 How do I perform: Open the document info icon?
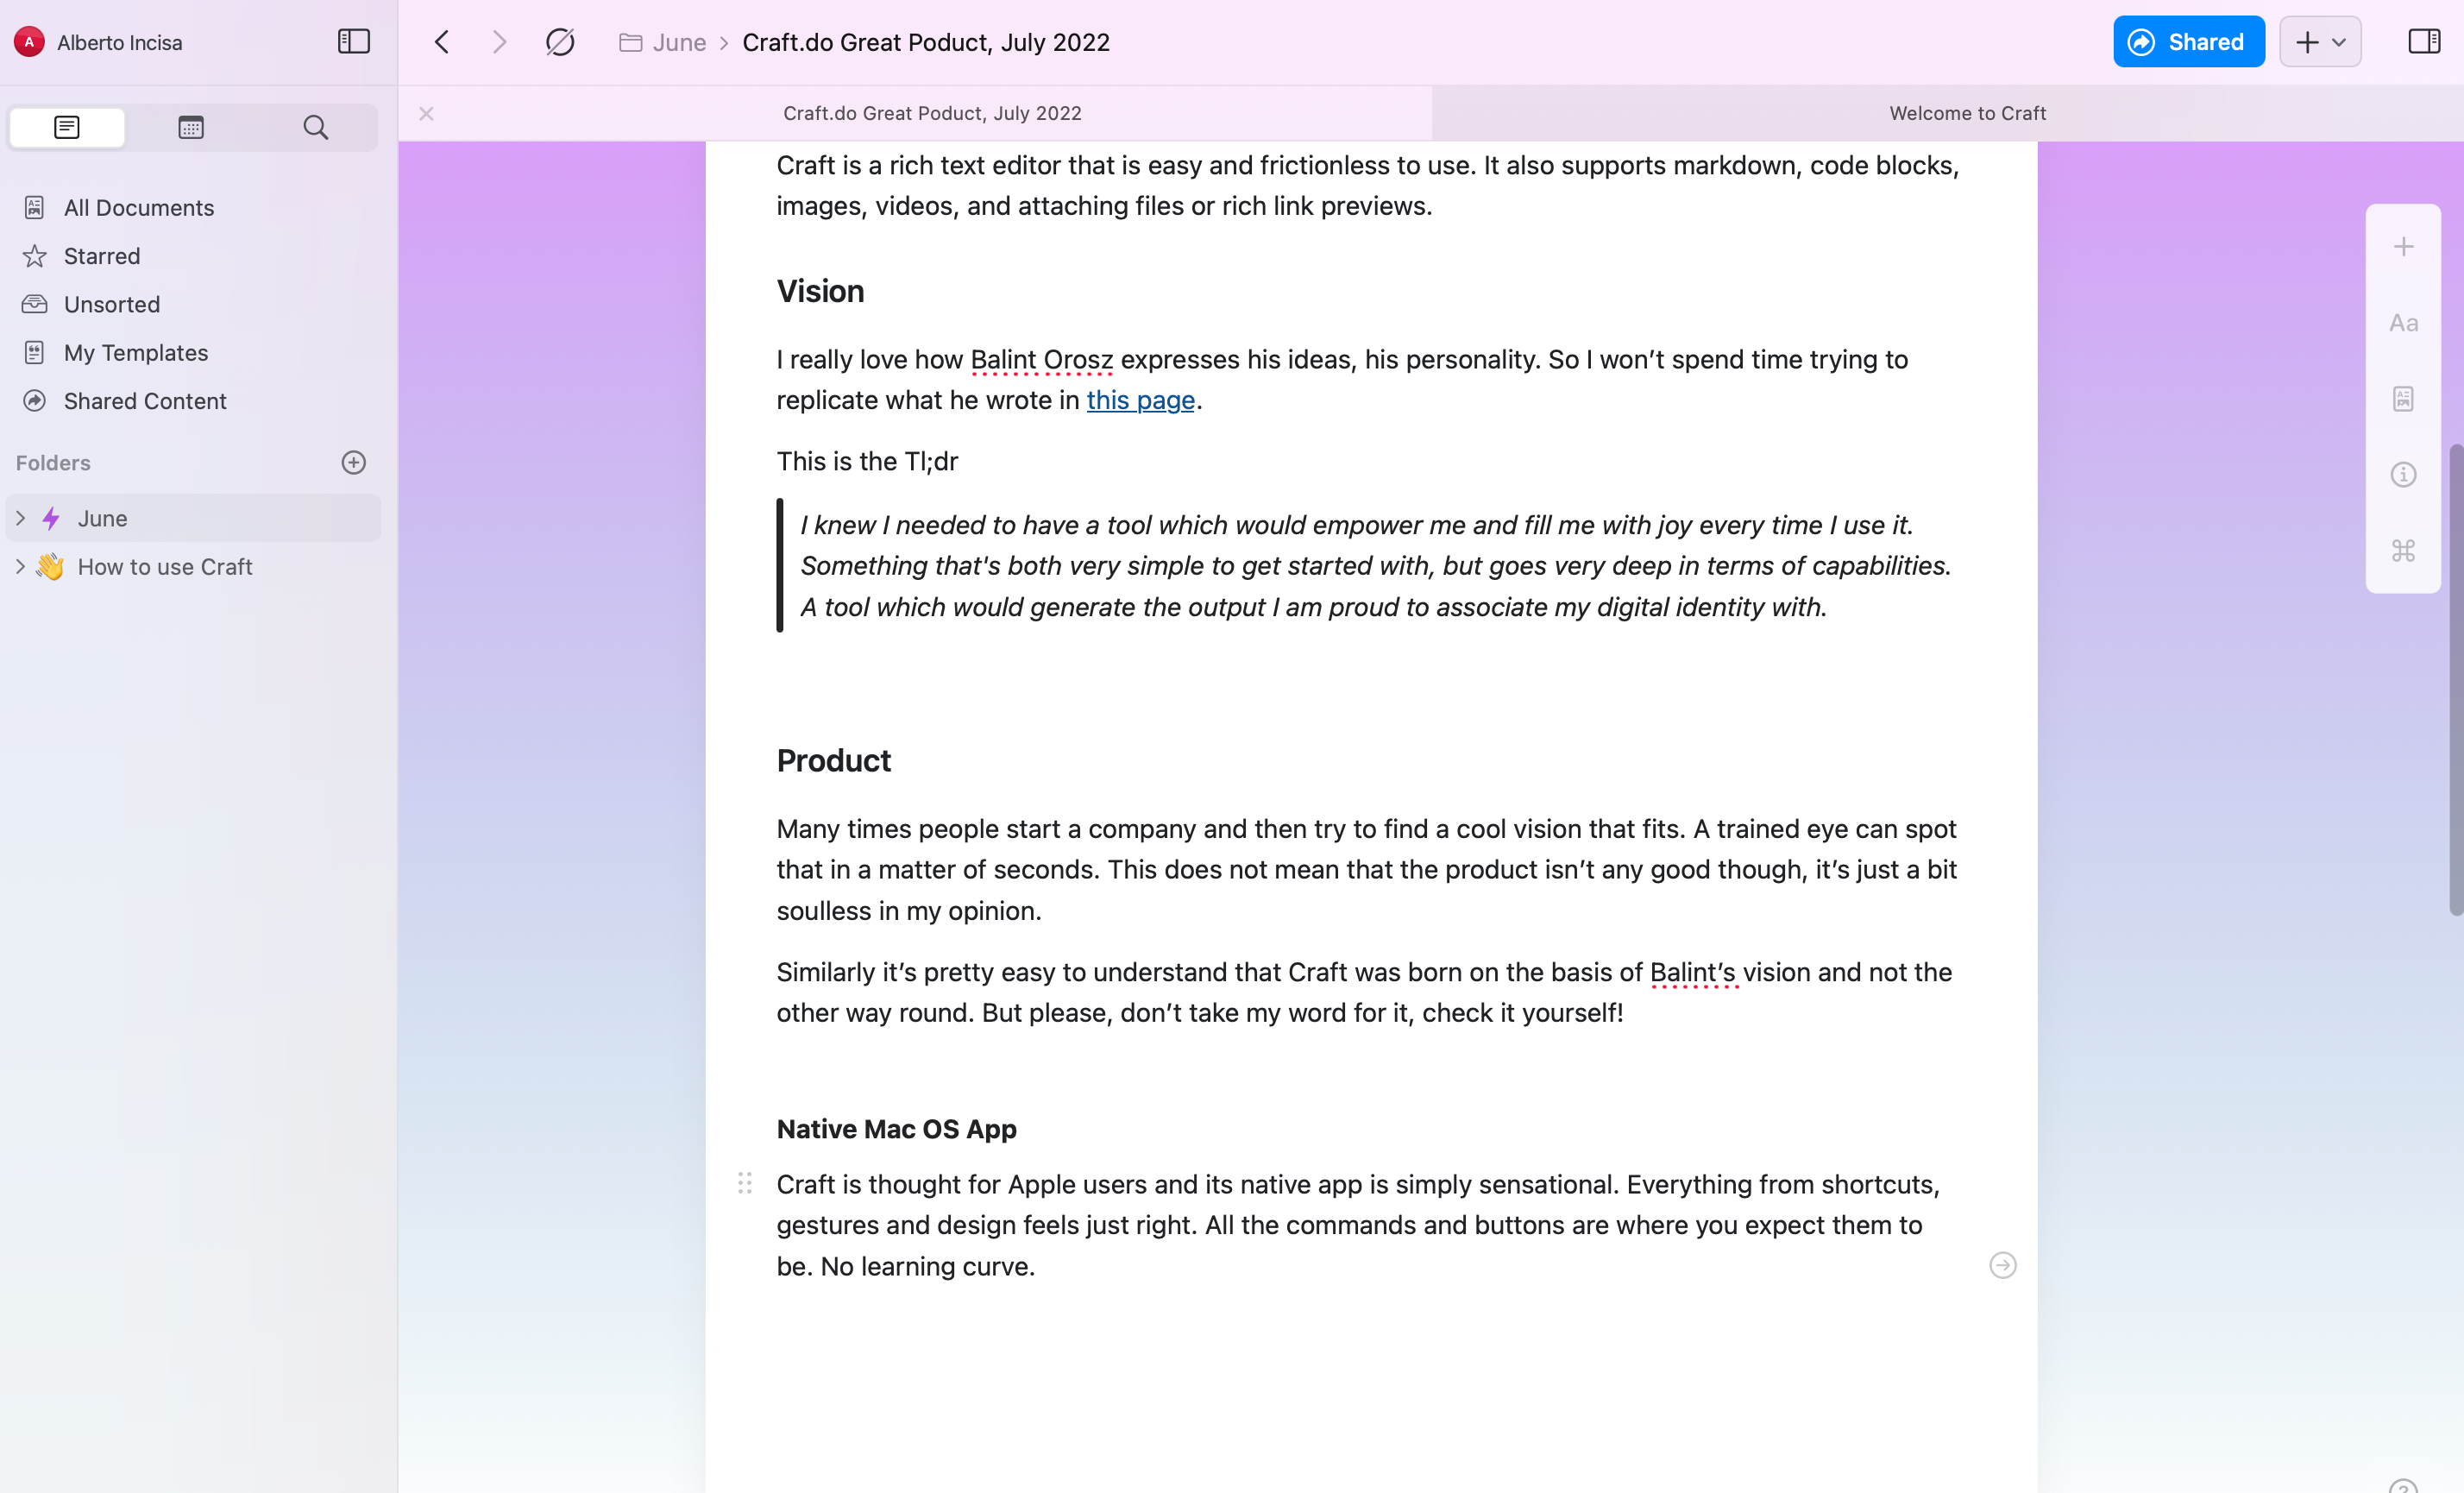[x=2403, y=474]
